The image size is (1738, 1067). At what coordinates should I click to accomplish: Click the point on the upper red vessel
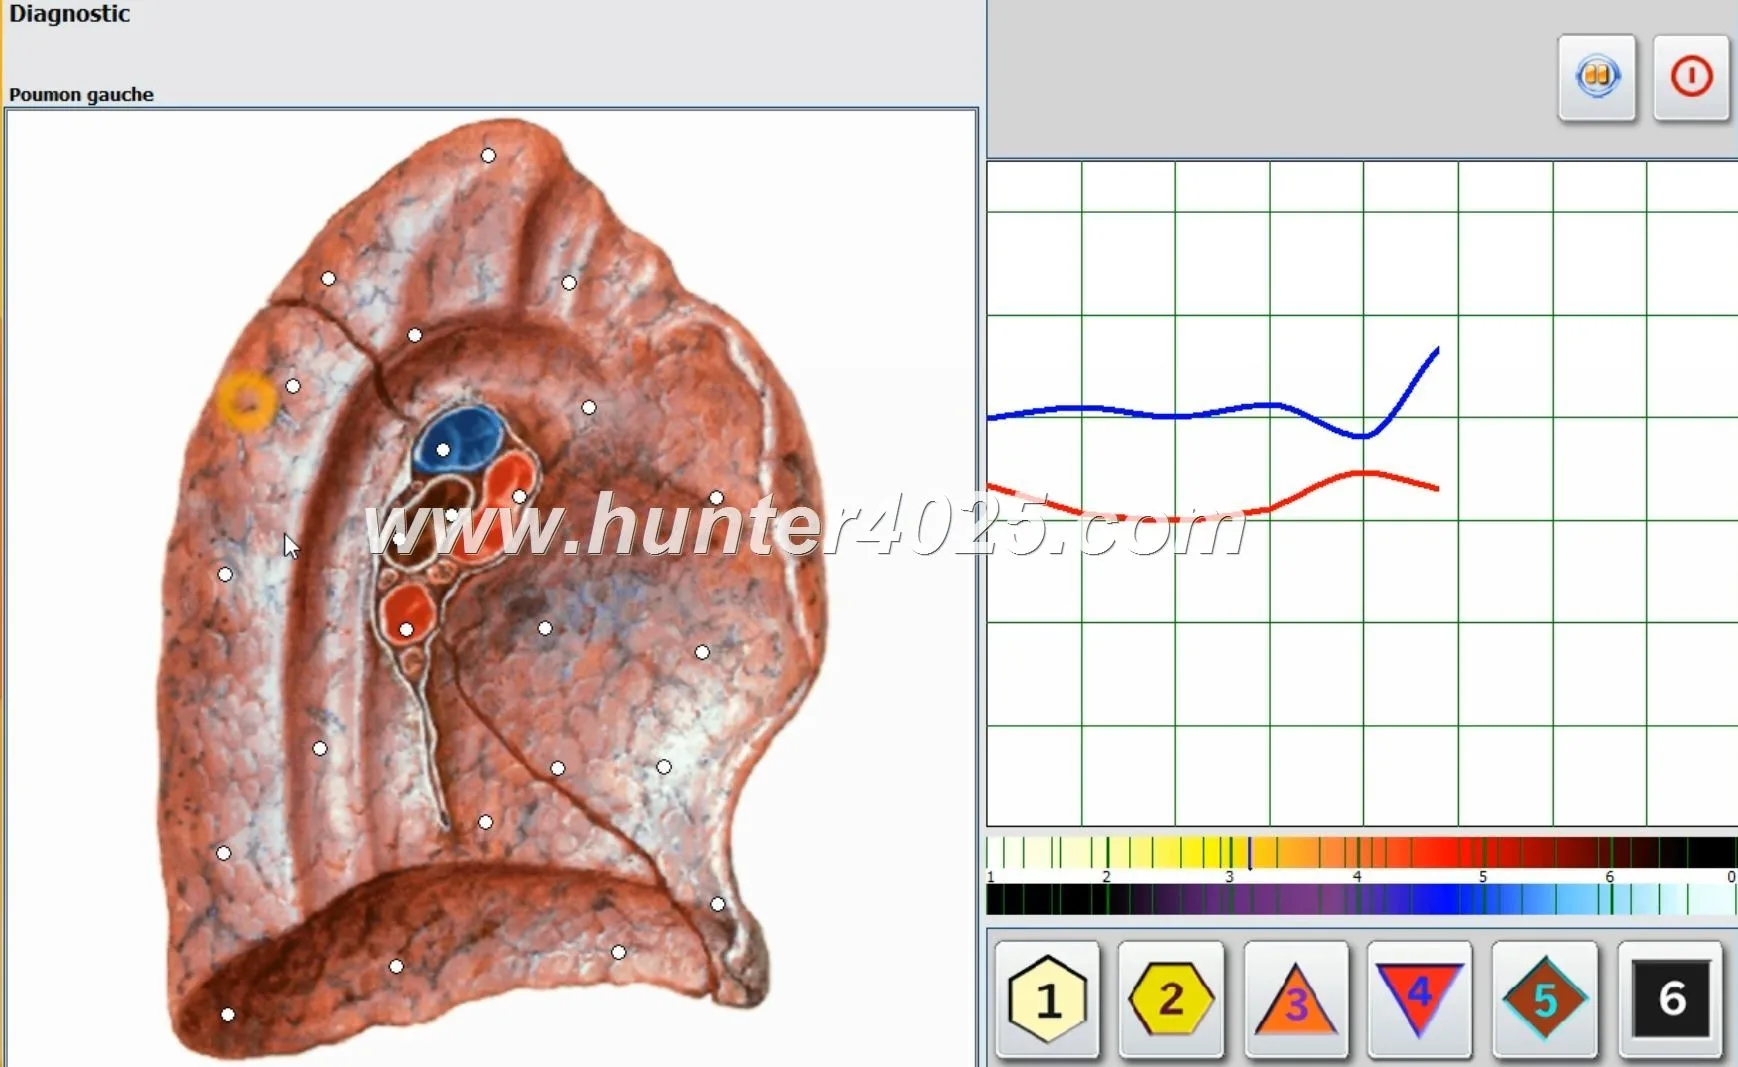[x=519, y=496]
